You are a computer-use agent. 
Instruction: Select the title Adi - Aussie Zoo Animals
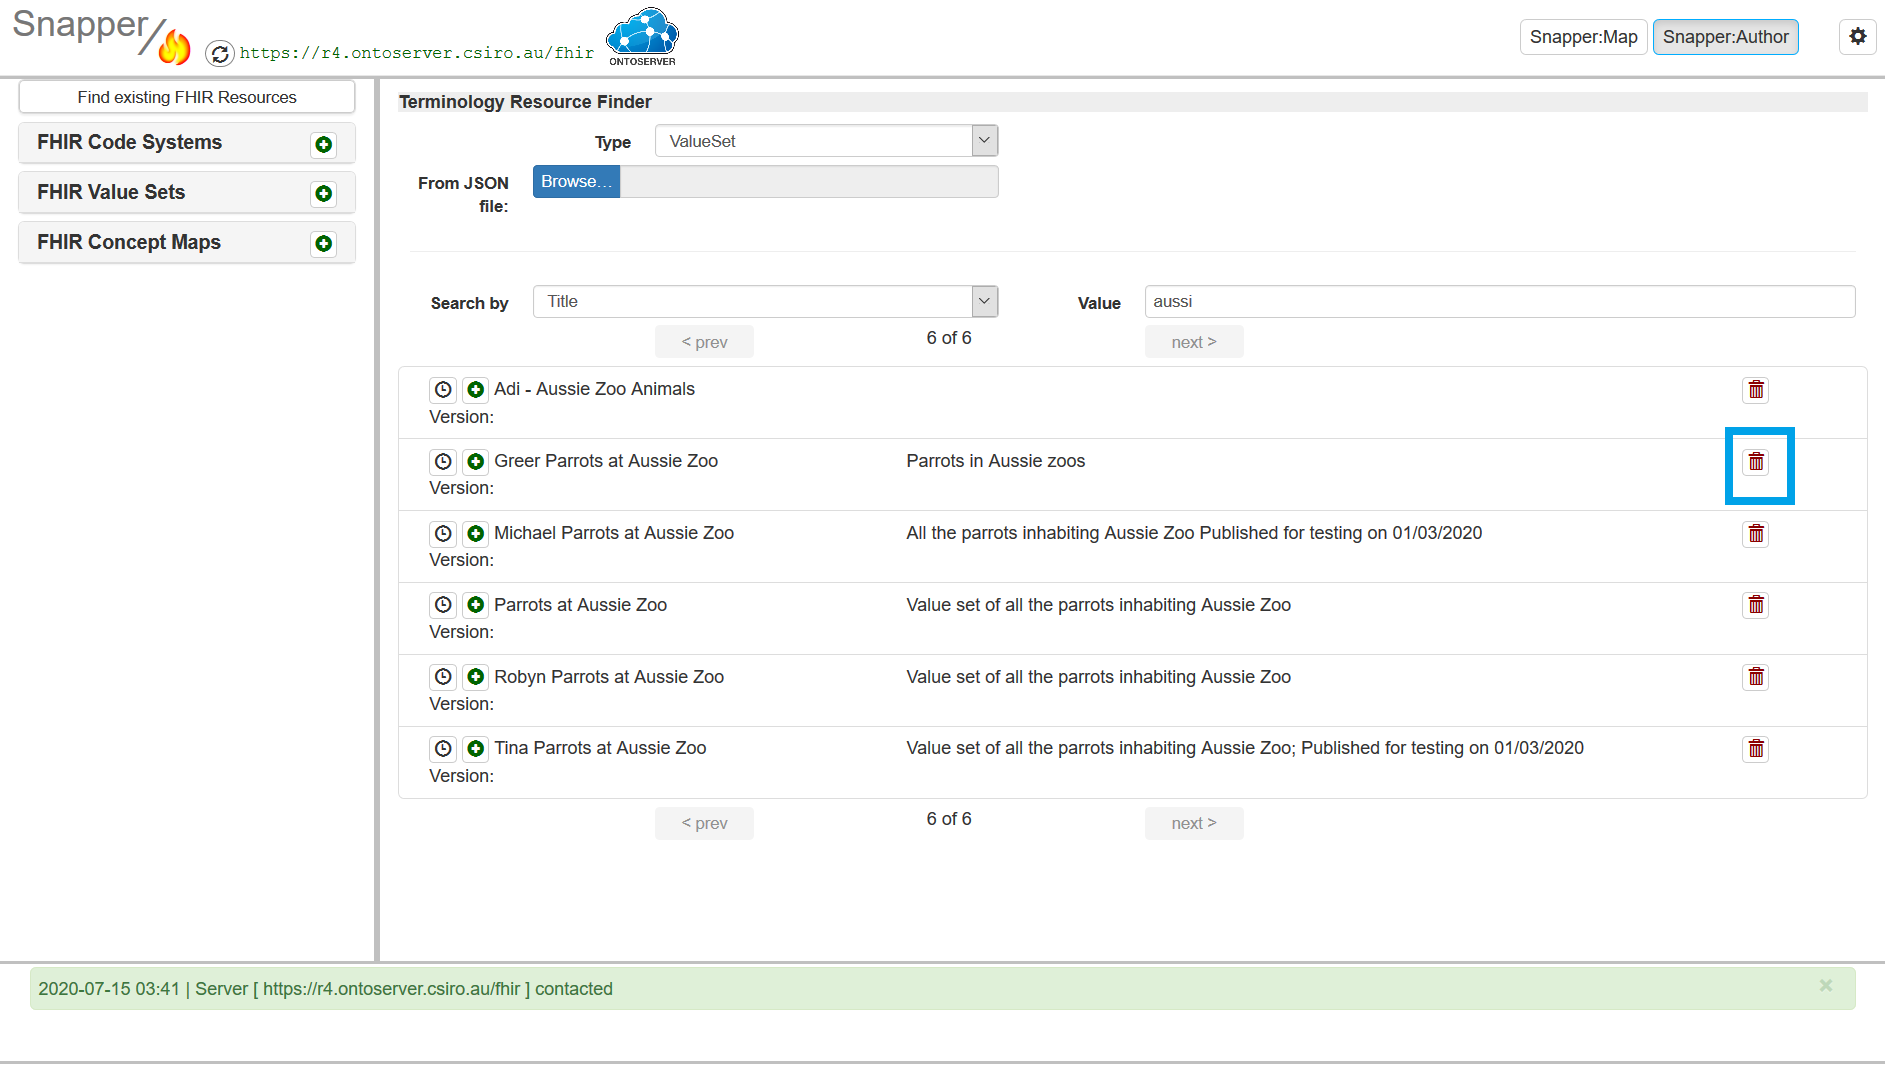tap(594, 389)
